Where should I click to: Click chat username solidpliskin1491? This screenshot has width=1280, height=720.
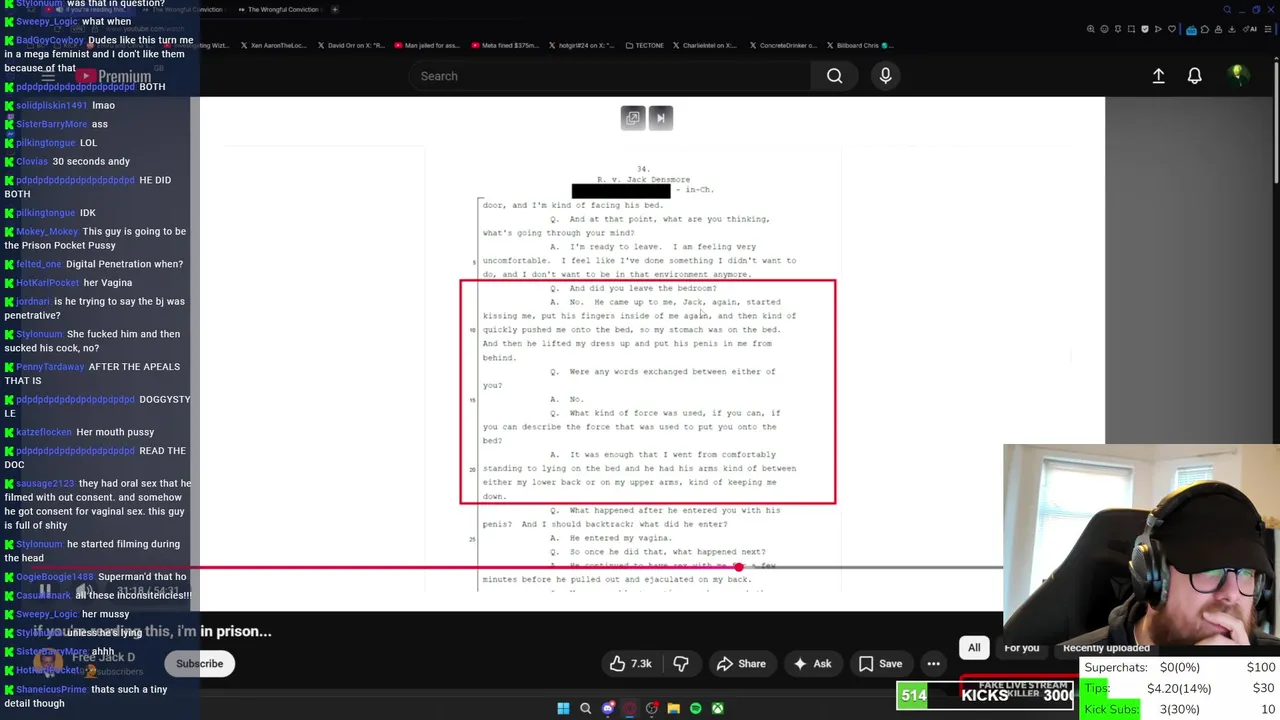click(x=51, y=105)
